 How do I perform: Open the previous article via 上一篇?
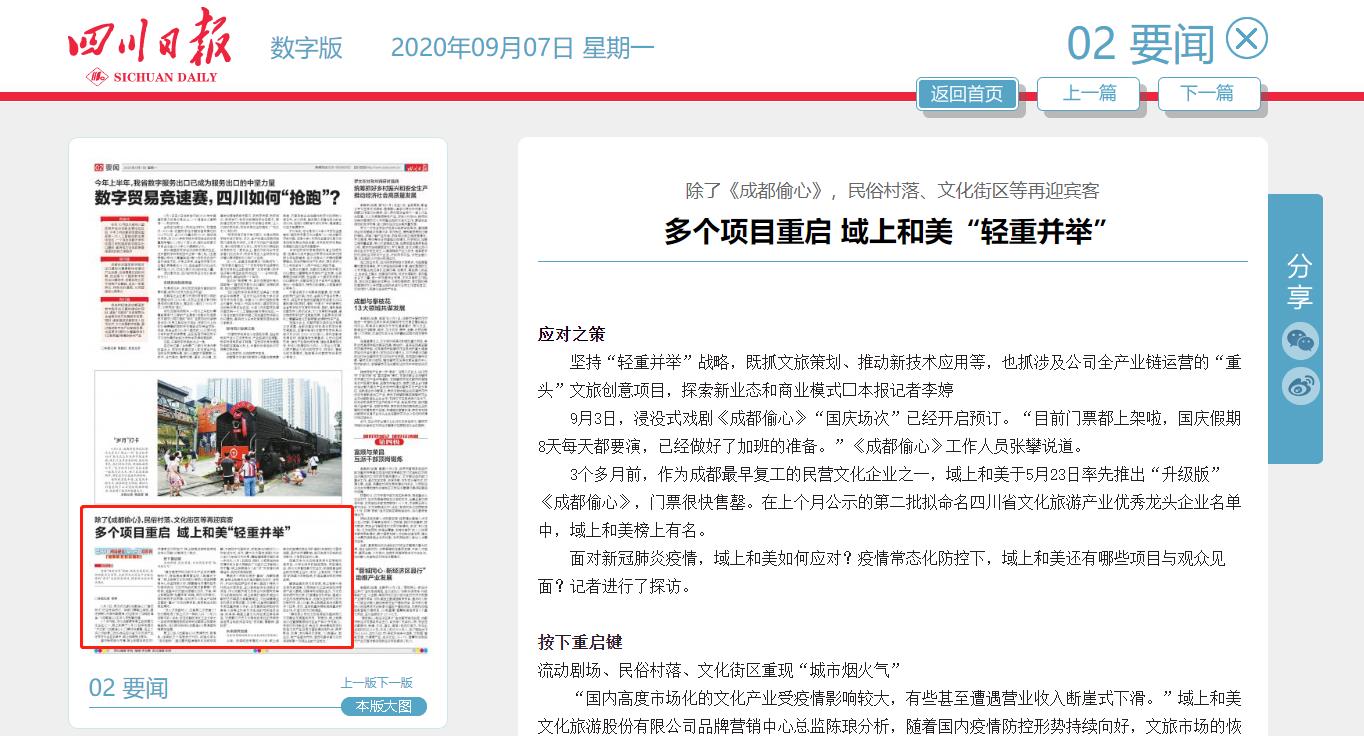click(1088, 93)
